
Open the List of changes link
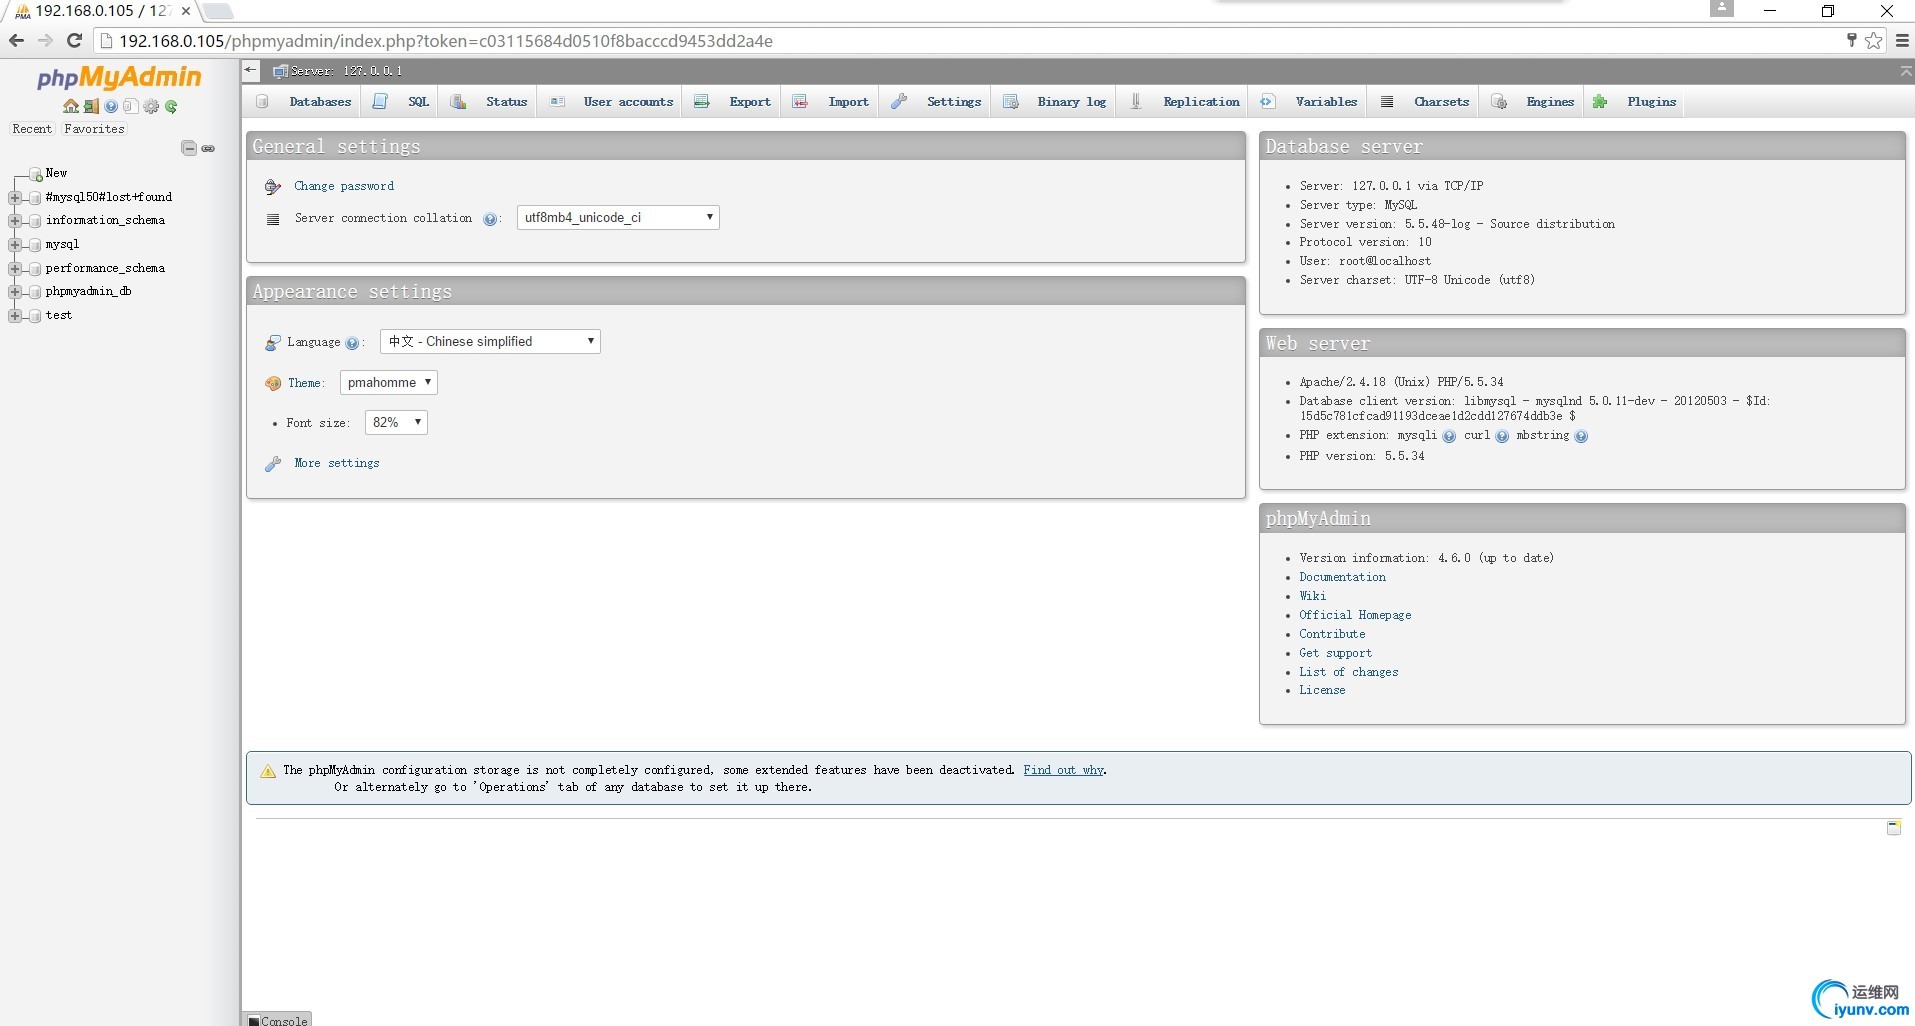[x=1348, y=672]
